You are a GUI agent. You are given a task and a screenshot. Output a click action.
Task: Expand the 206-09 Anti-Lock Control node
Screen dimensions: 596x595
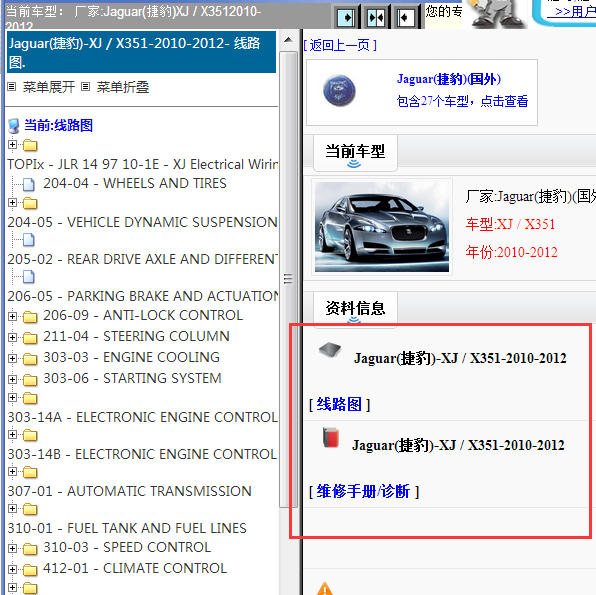tap(12, 316)
